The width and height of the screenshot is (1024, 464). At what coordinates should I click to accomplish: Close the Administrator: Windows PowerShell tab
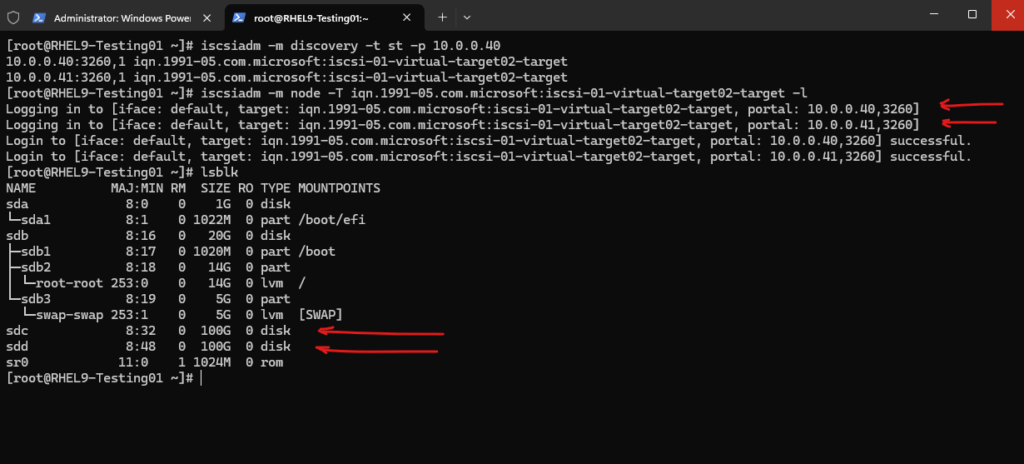[206, 18]
